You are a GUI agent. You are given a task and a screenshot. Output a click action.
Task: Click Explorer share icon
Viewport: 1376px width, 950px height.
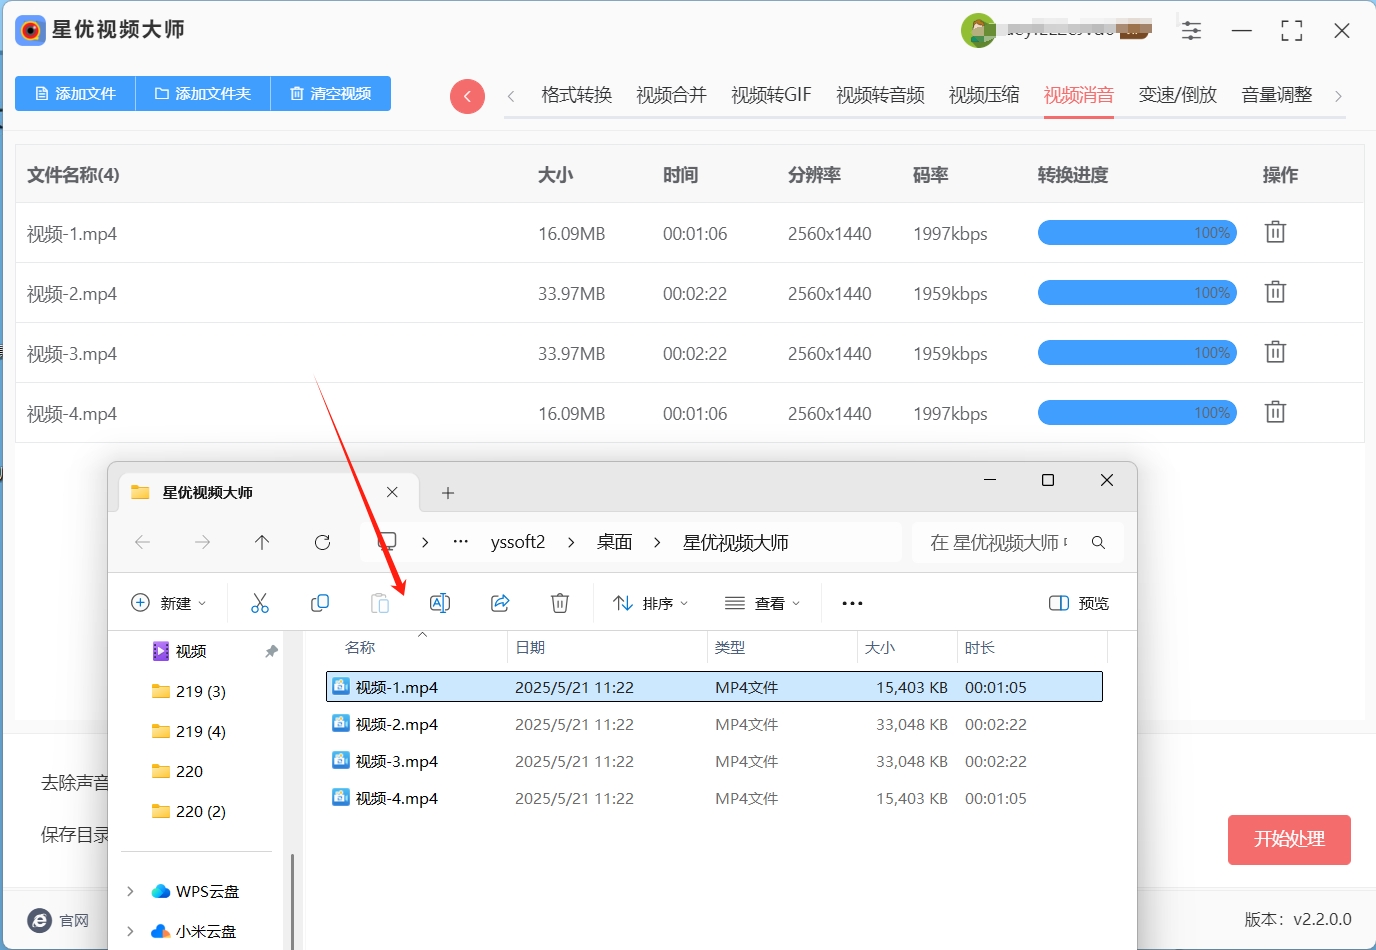point(500,603)
